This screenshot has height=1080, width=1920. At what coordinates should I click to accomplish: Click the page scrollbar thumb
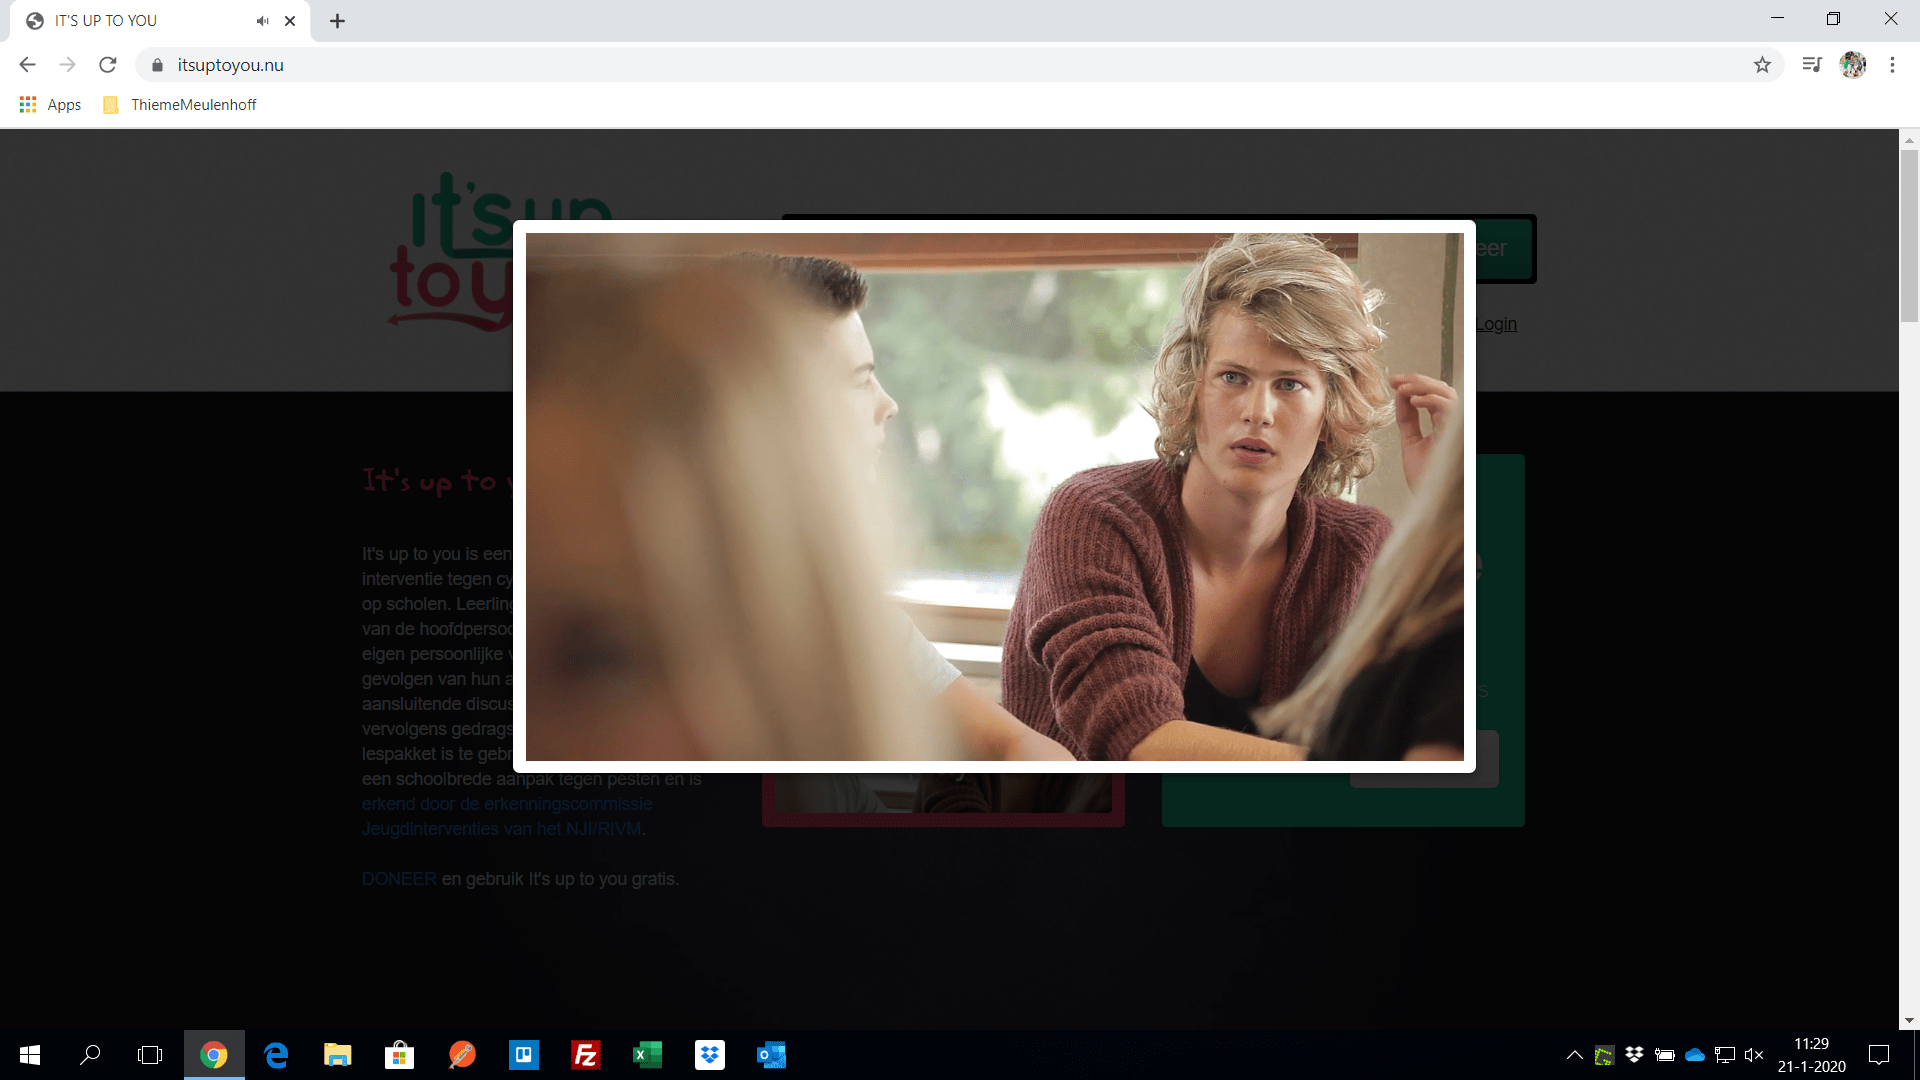point(1909,236)
